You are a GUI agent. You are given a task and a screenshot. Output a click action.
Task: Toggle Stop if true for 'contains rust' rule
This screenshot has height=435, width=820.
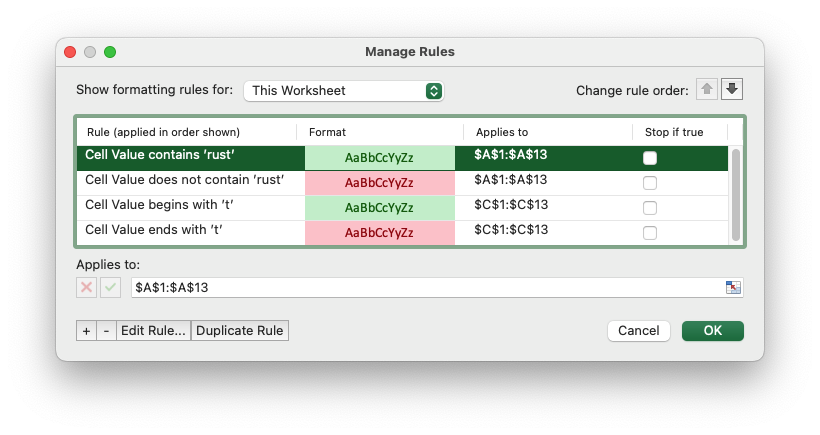[650, 158]
